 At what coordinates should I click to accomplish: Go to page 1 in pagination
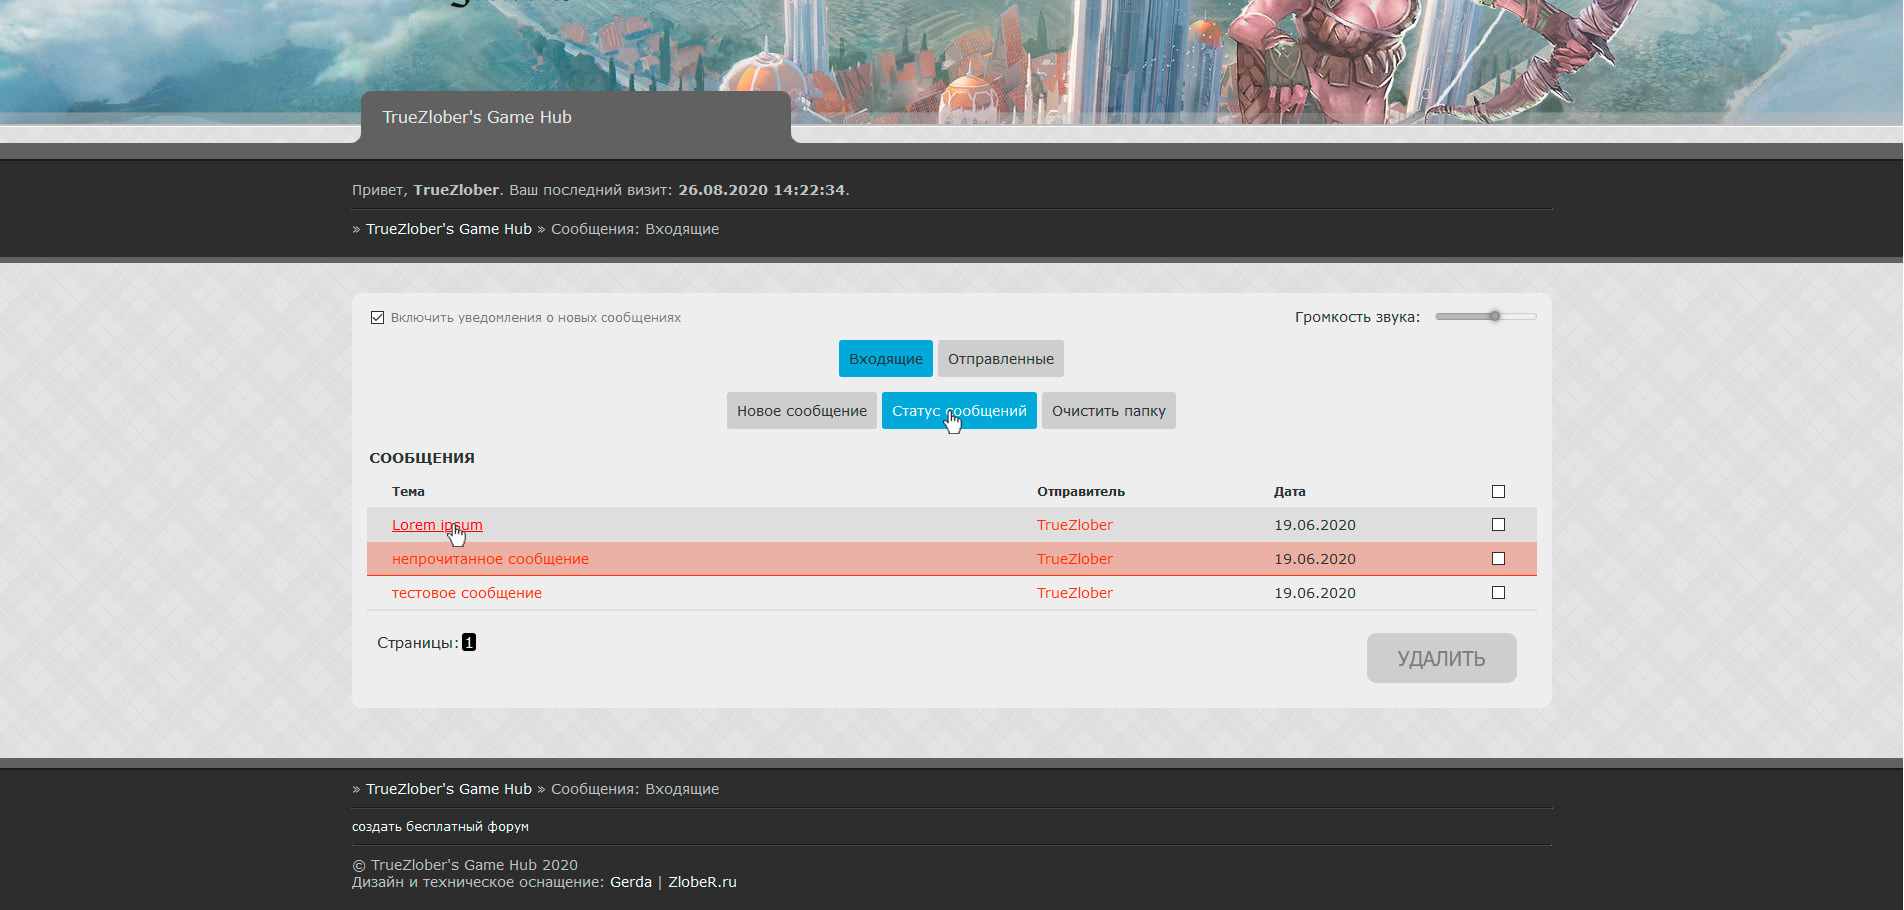(469, 643)
